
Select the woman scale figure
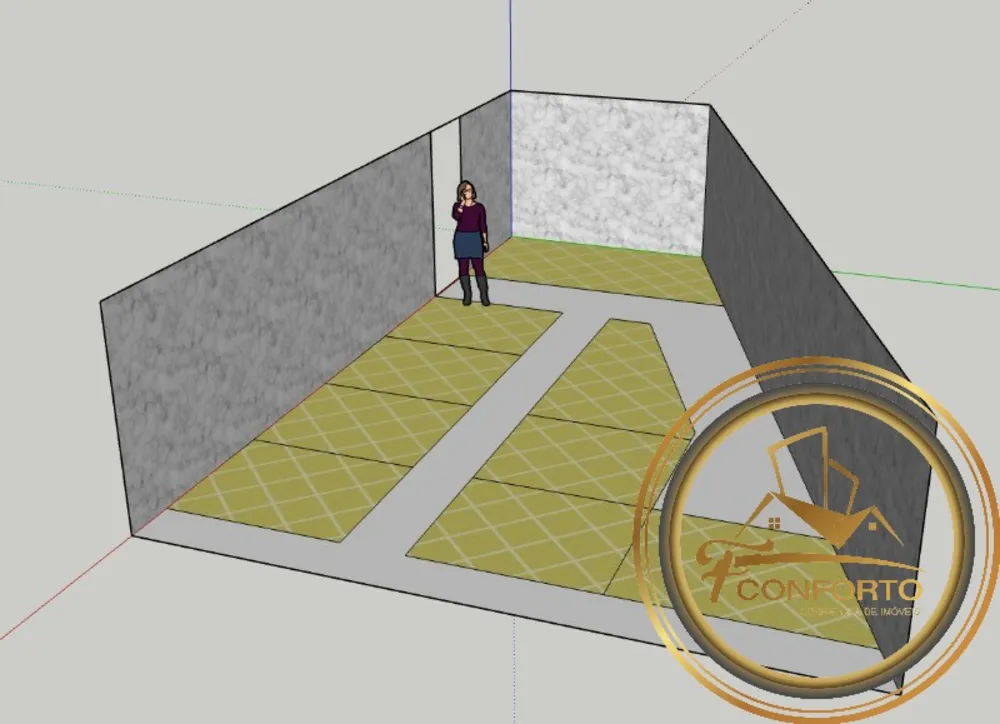471,243
